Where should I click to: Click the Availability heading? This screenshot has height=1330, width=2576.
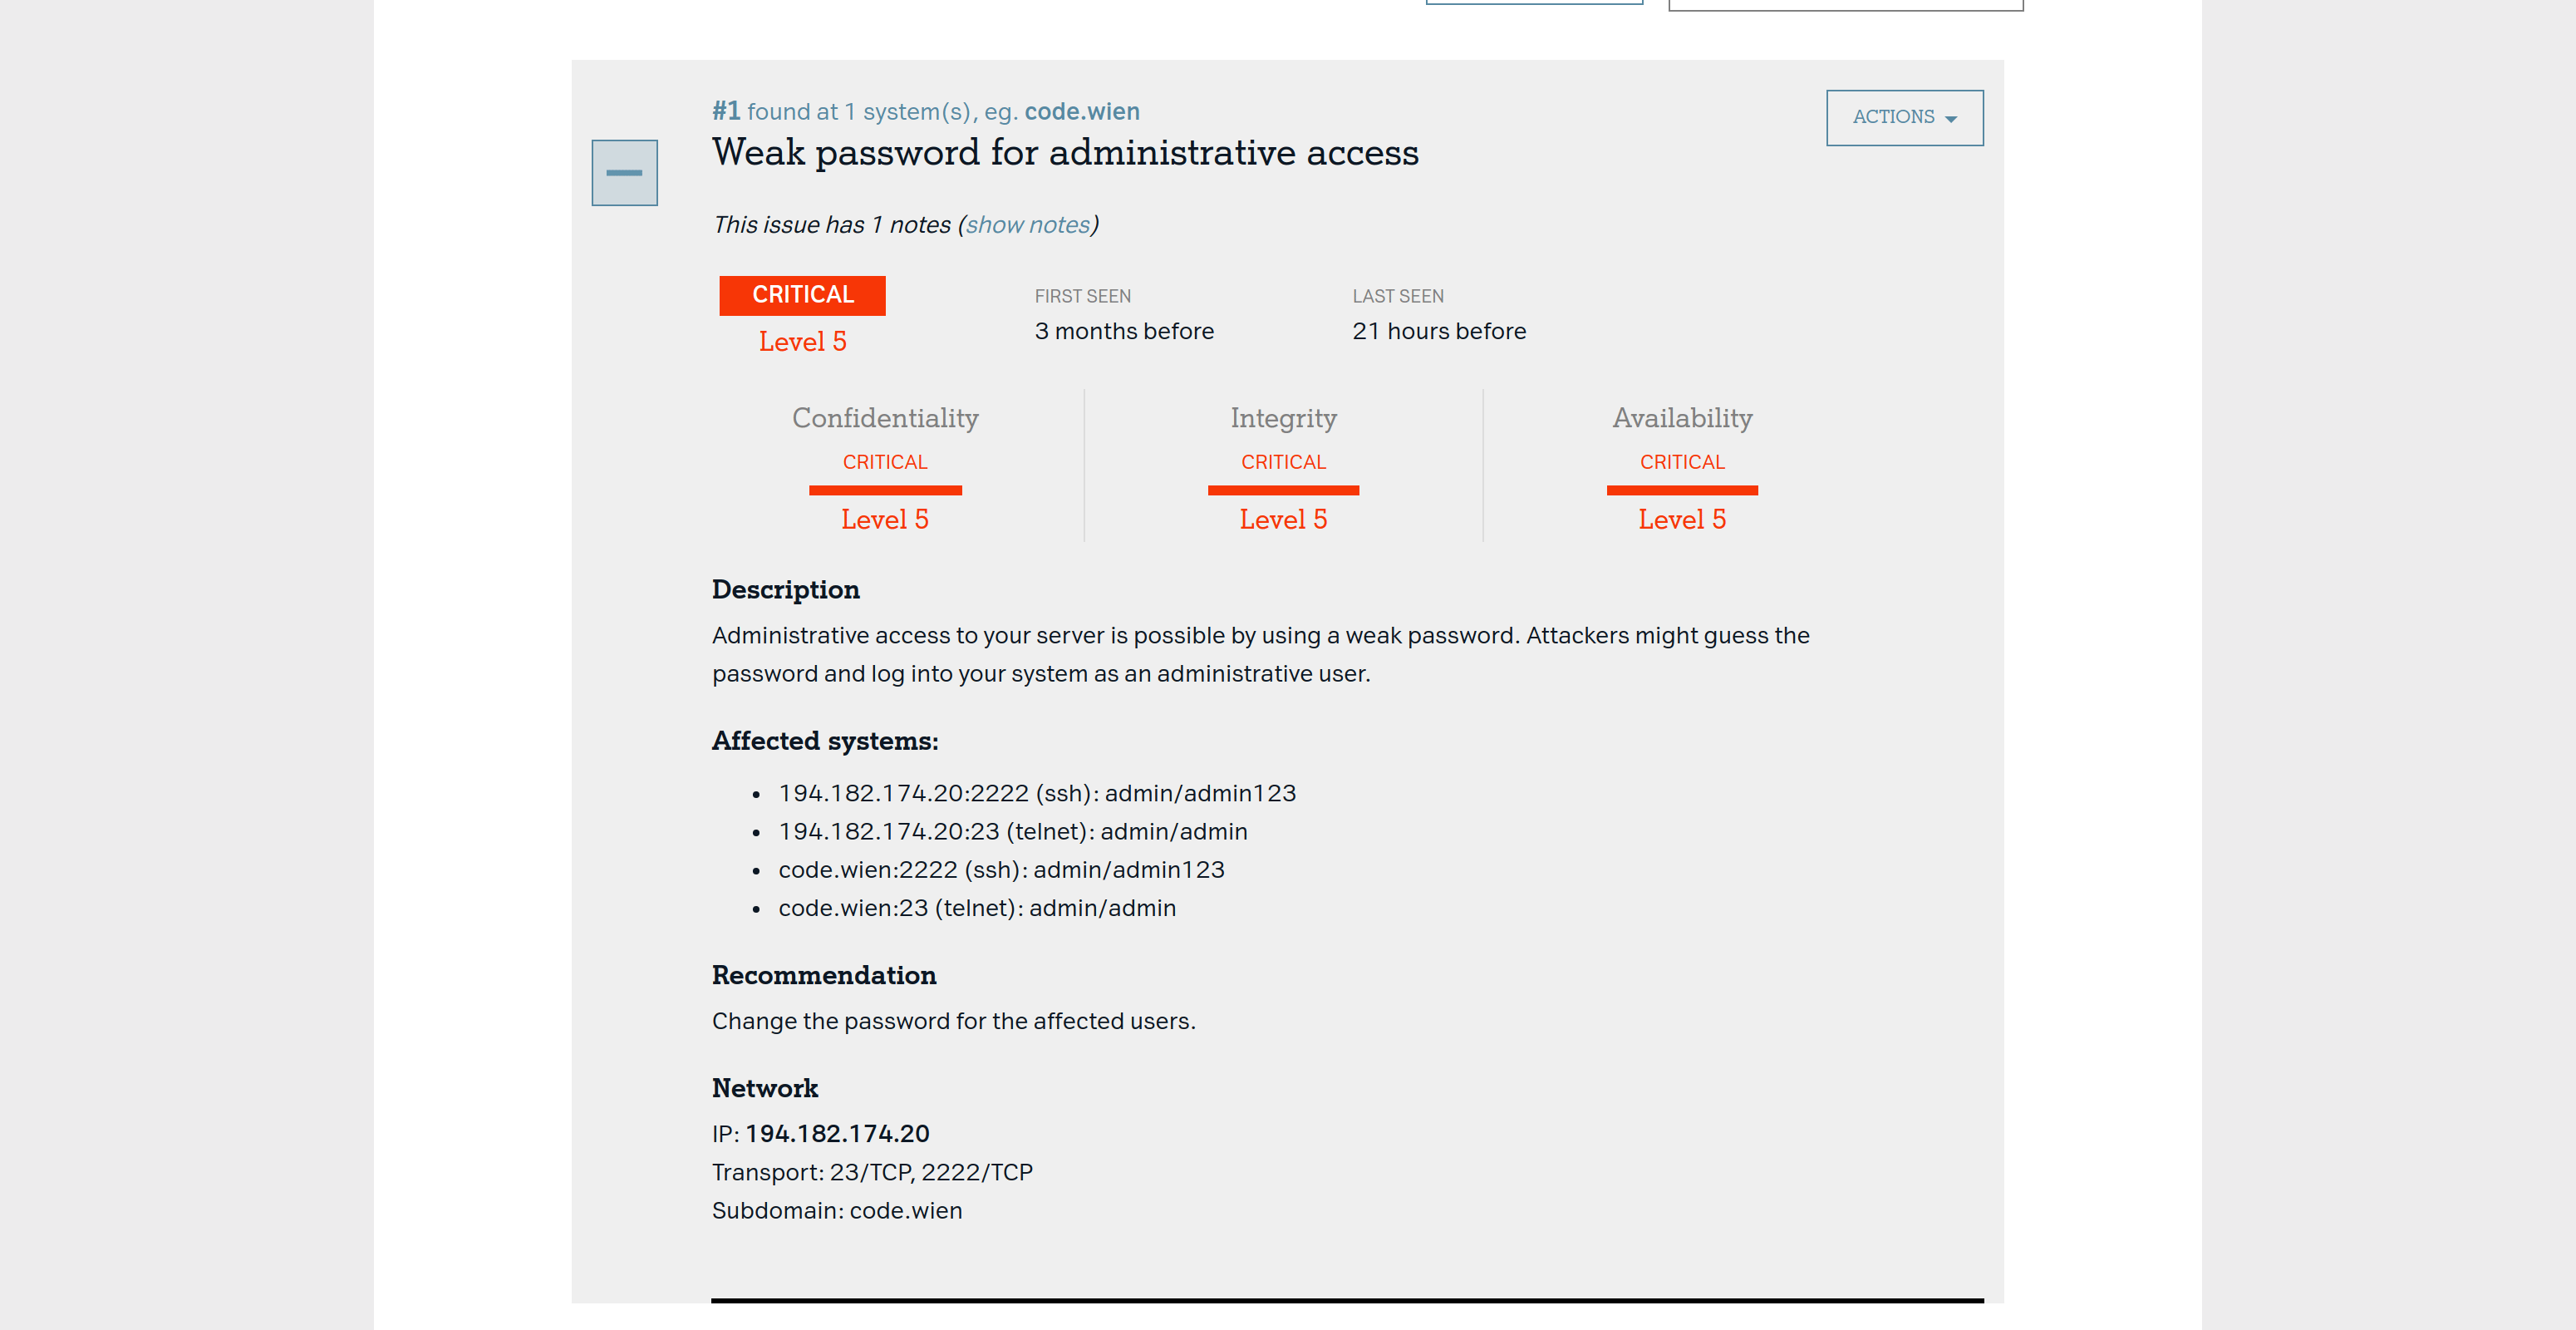click(x=1681, y=418)
